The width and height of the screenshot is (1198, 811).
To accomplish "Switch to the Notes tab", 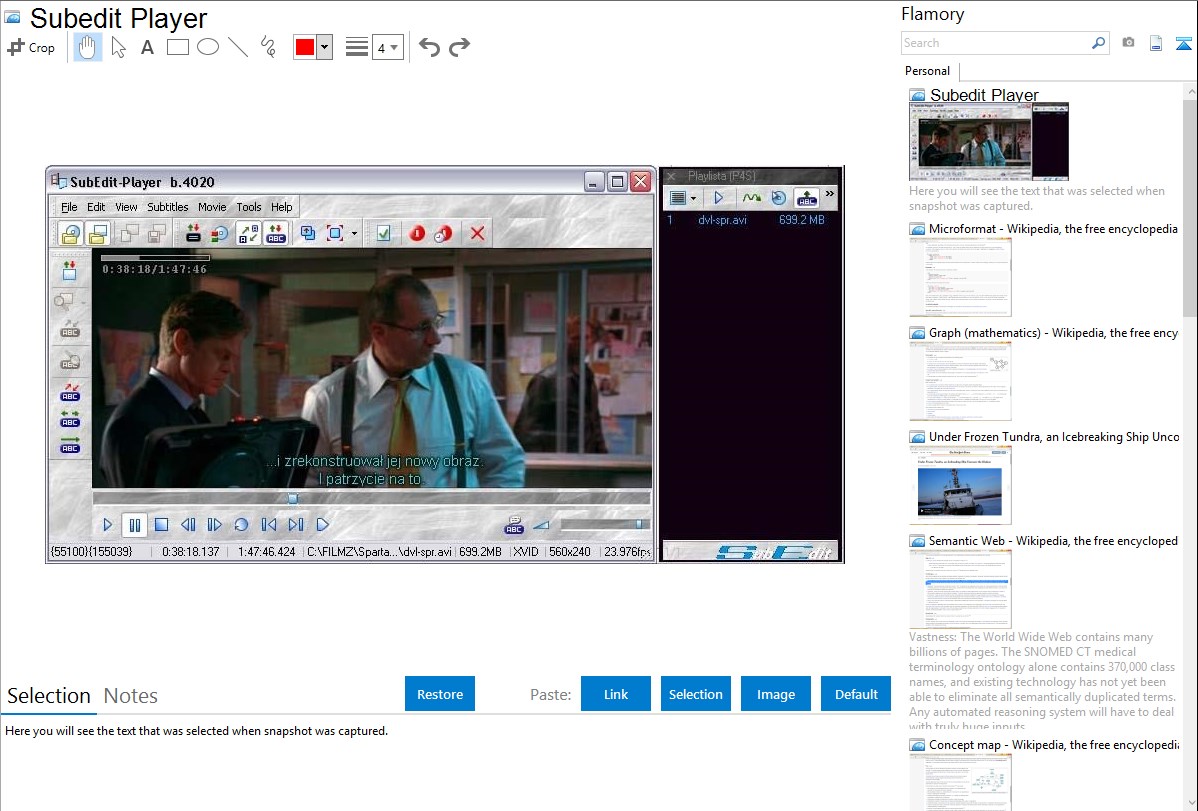I will pos(130,696).
